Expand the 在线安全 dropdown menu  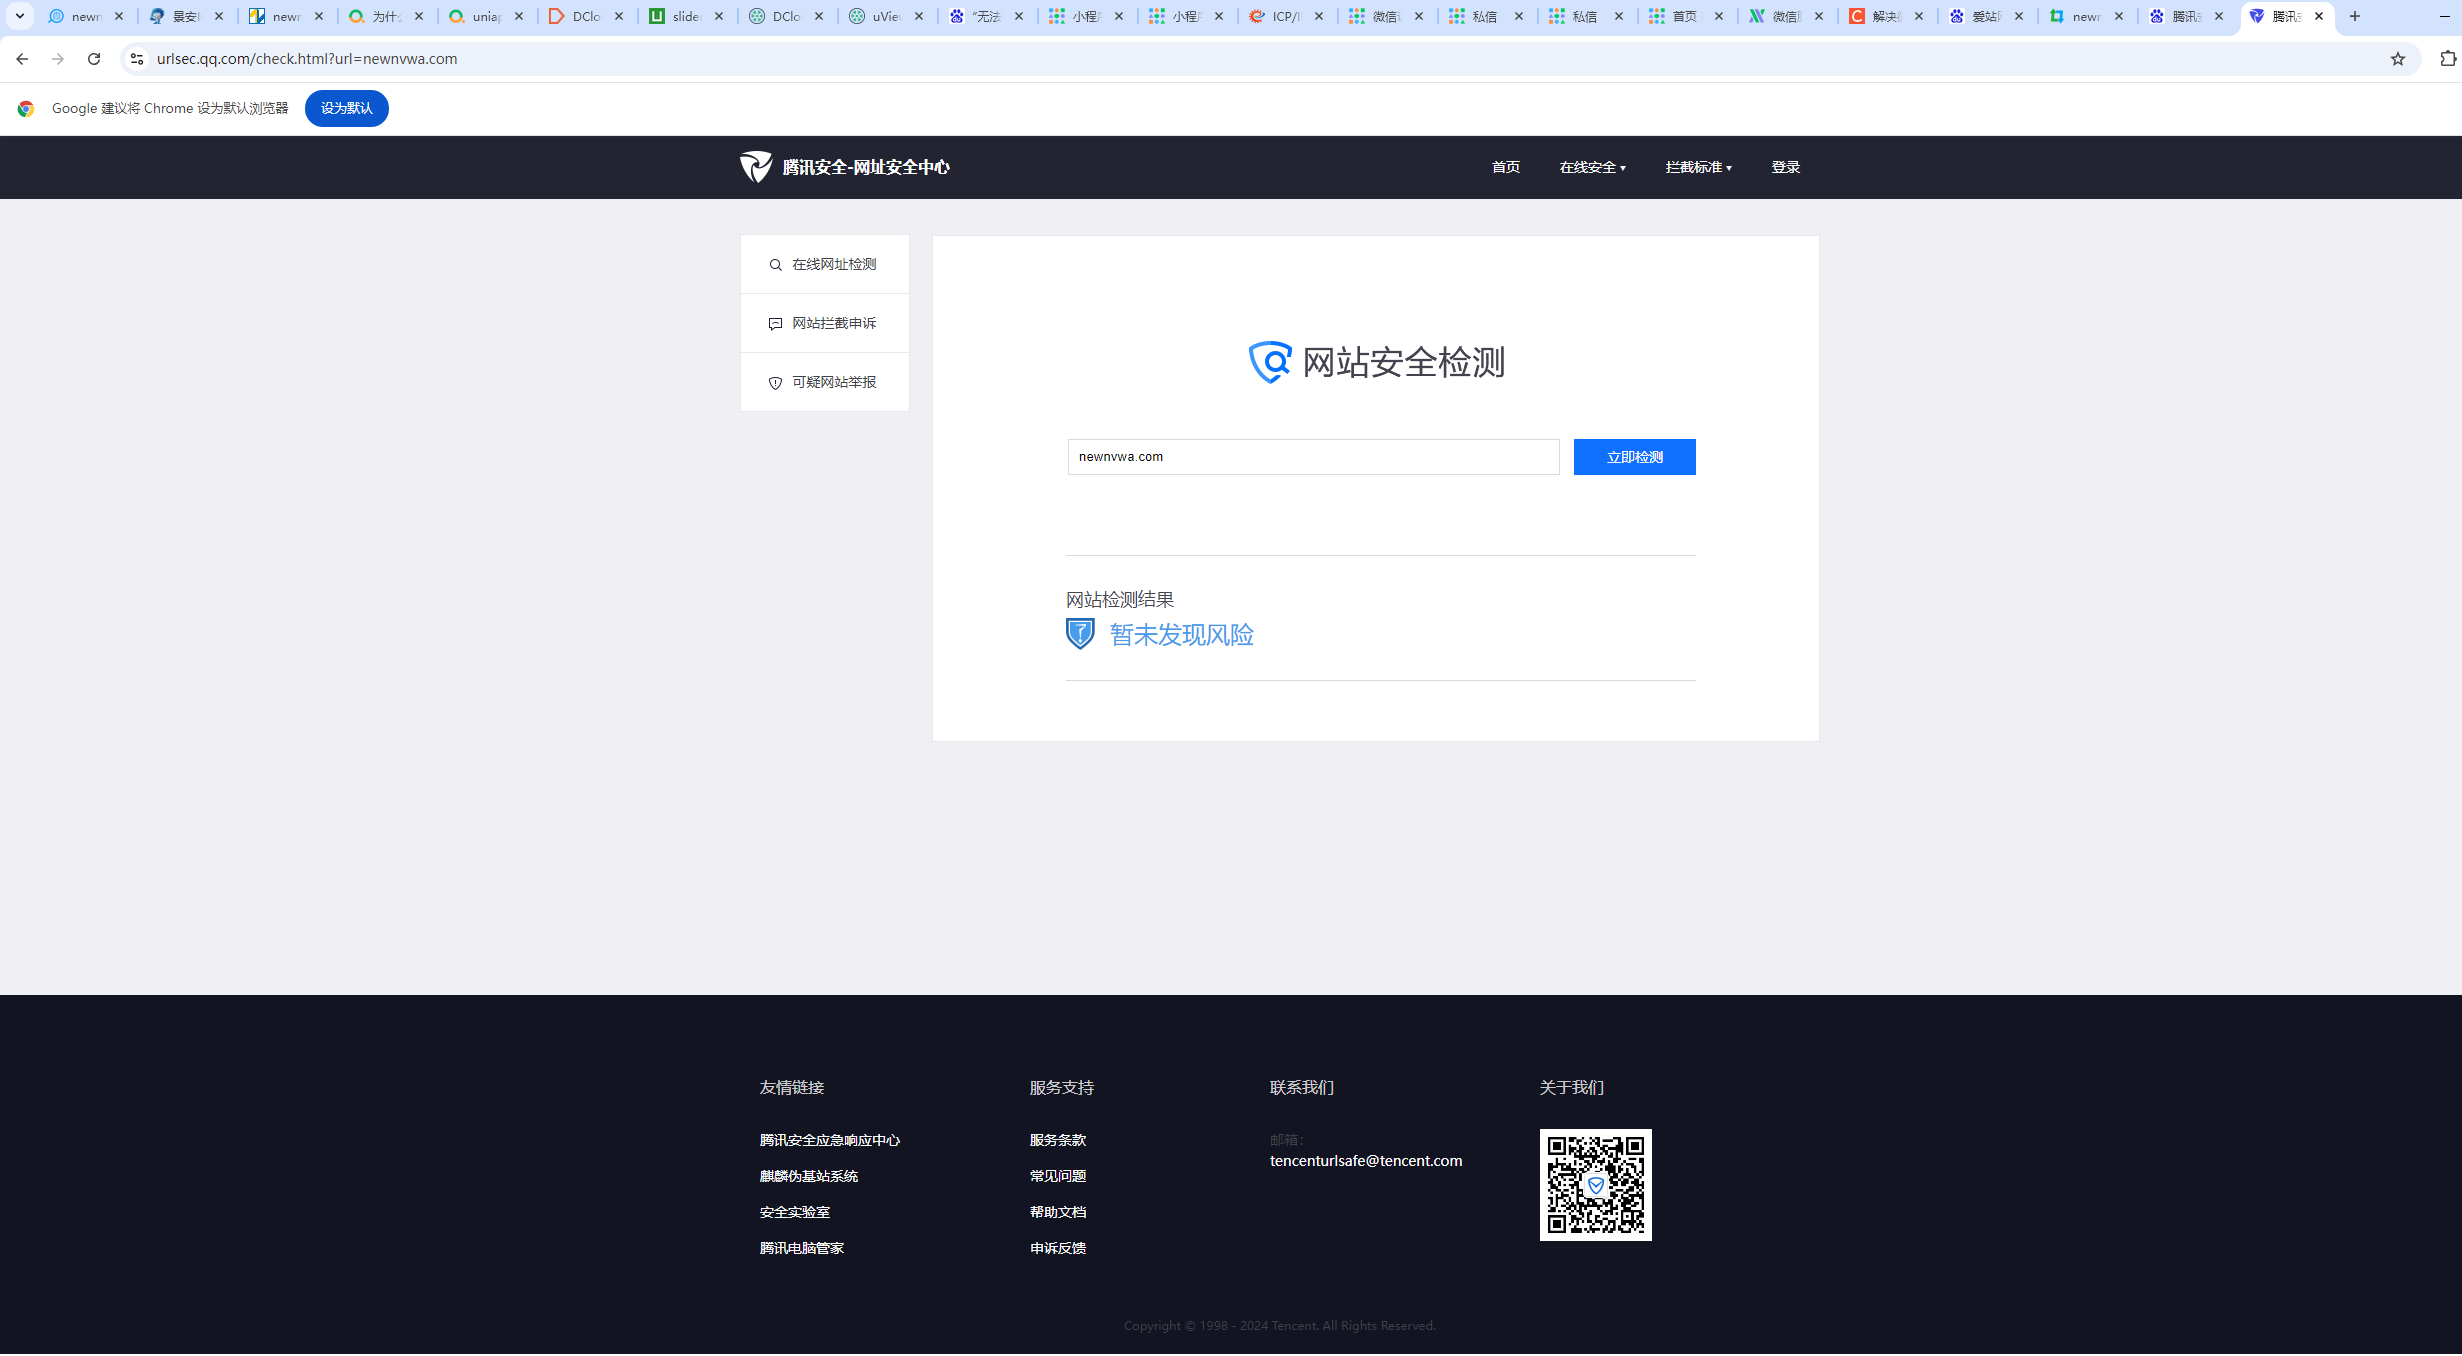[x=1592, y=167]
